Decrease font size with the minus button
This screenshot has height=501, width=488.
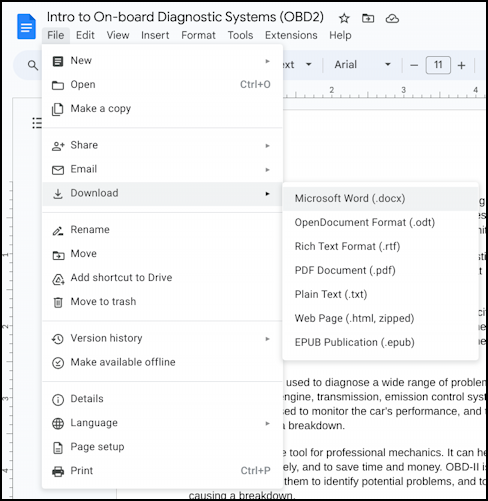pos(414,65)
